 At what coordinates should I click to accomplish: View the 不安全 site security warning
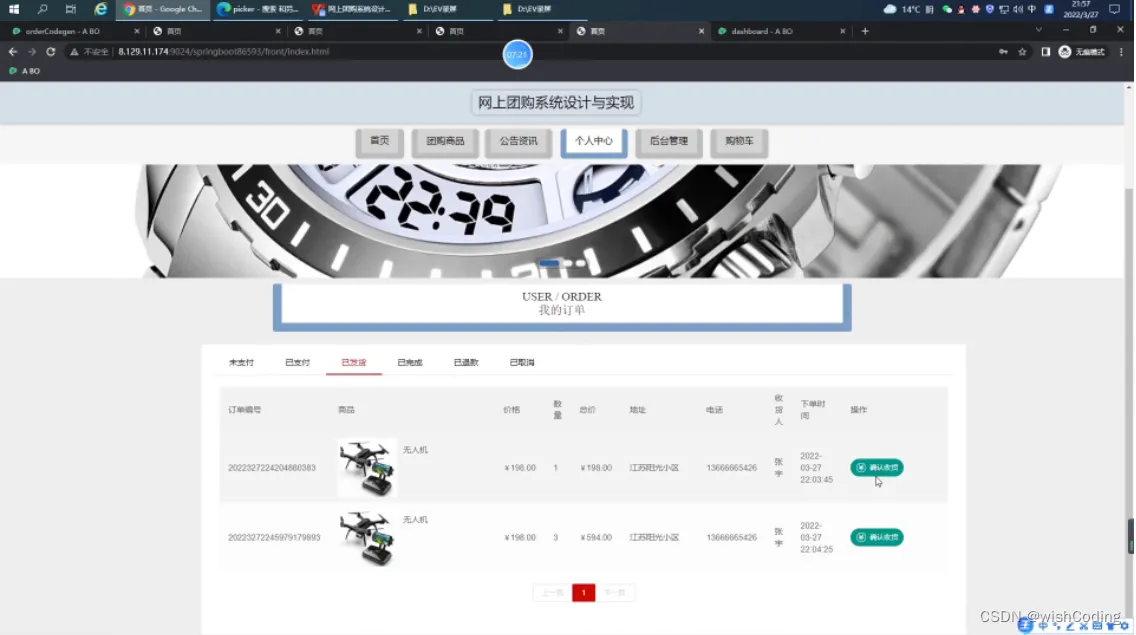coord(89,51)
